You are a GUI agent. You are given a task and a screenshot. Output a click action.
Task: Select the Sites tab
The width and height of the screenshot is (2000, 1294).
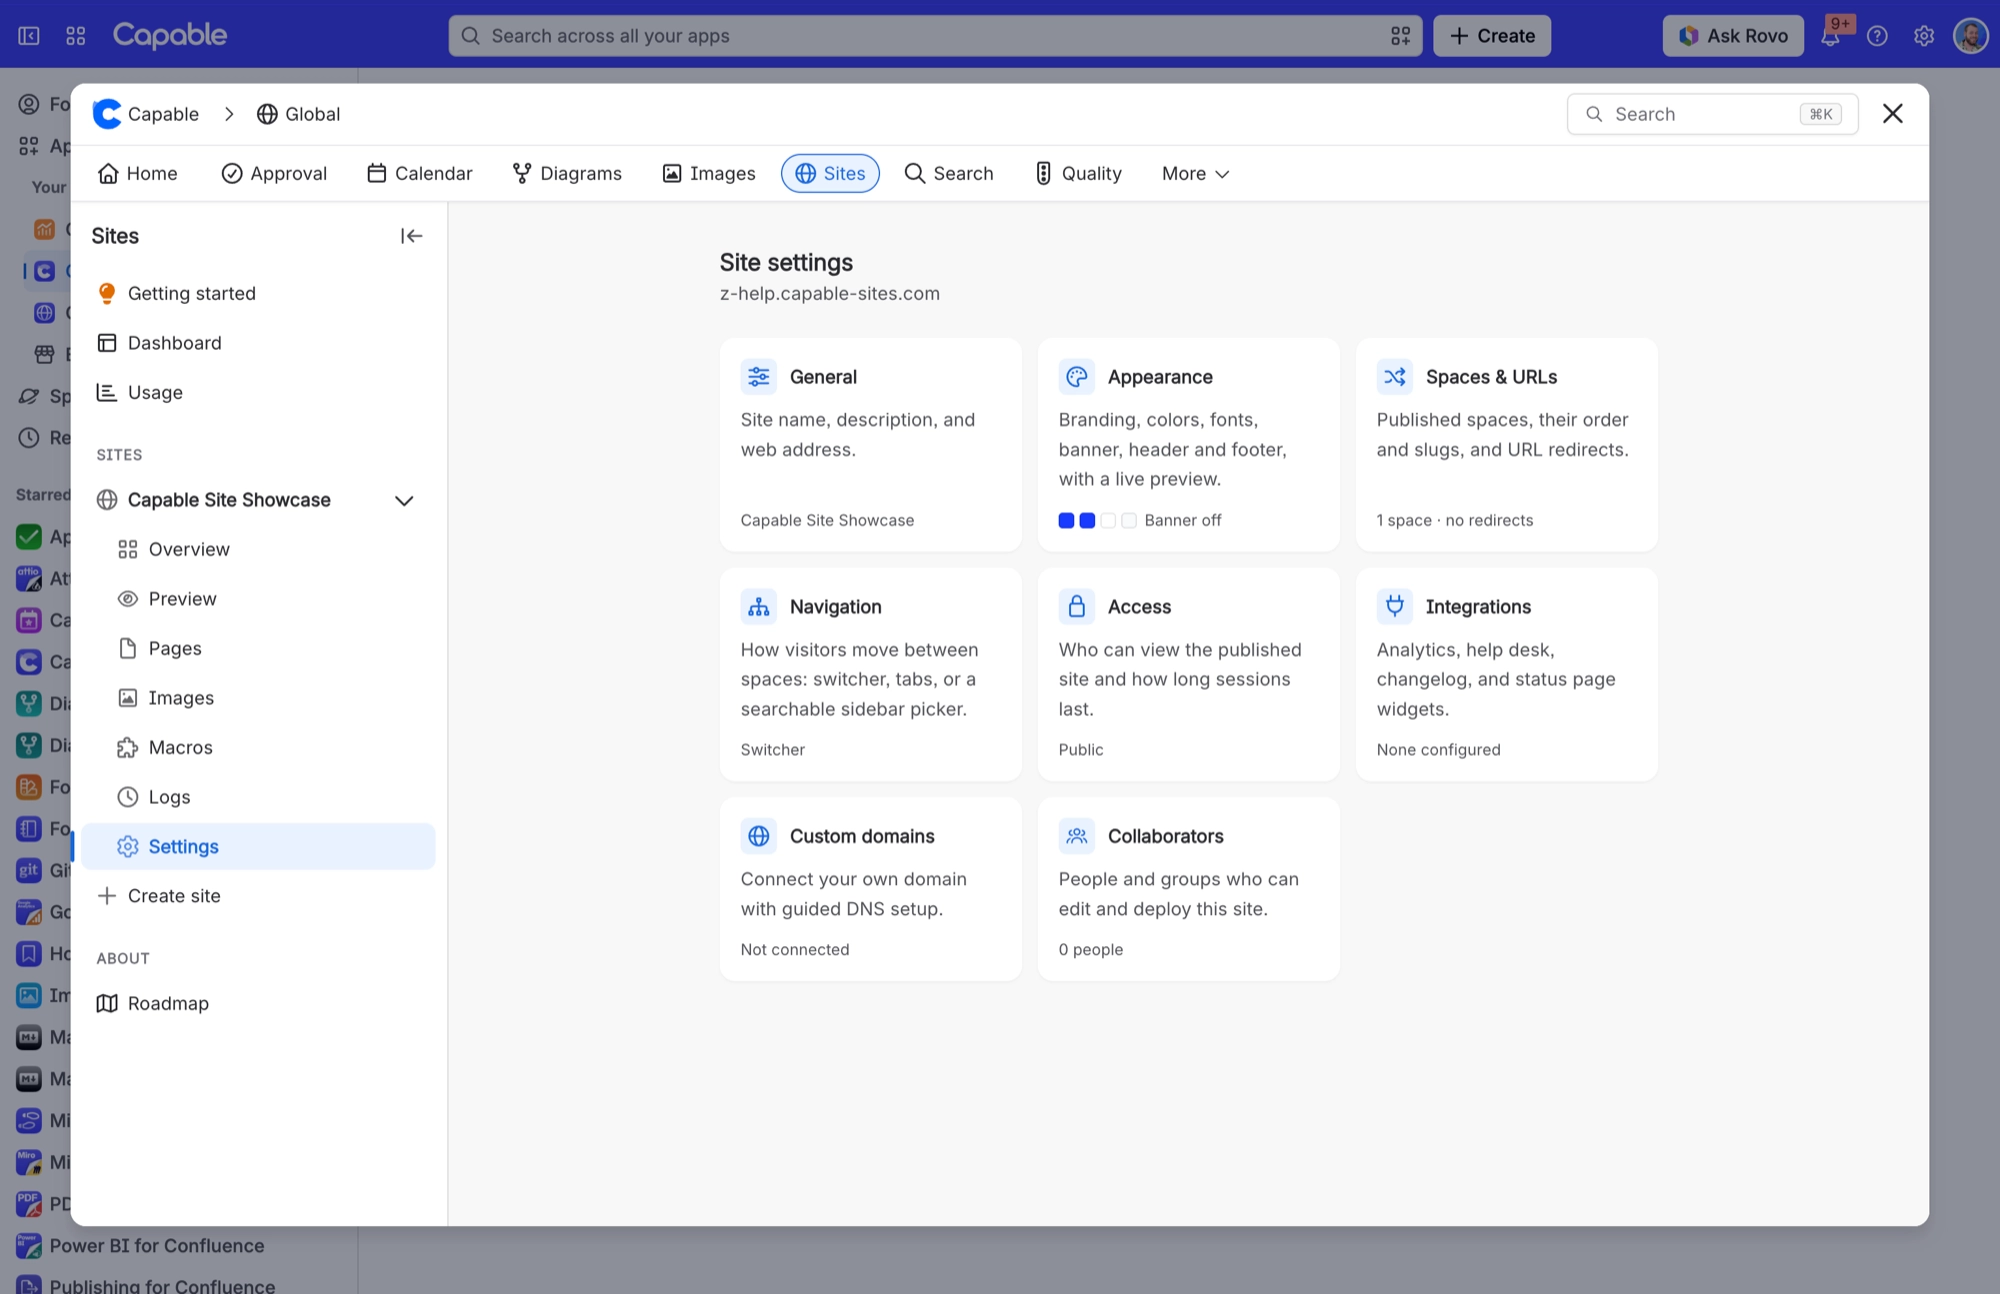click(x=830, y=174)
